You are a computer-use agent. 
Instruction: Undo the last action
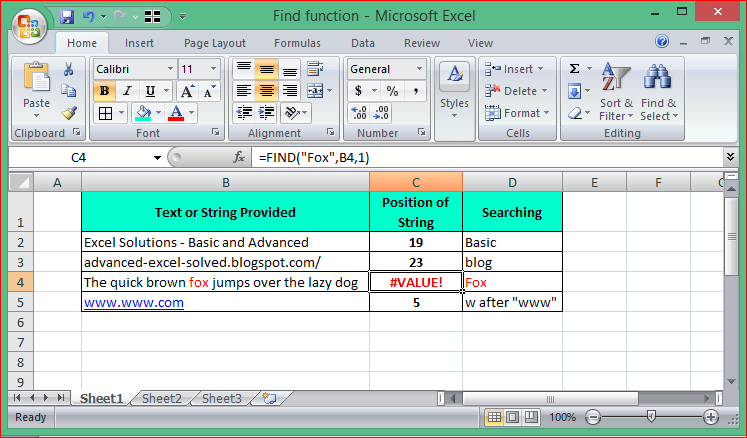[x=89, y=17]
